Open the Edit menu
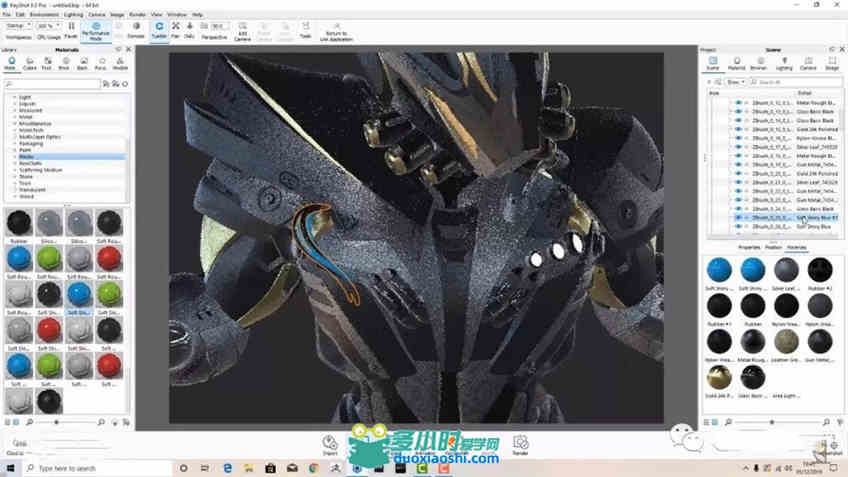This screenshot has width=848, height=477. coord(20,15)
